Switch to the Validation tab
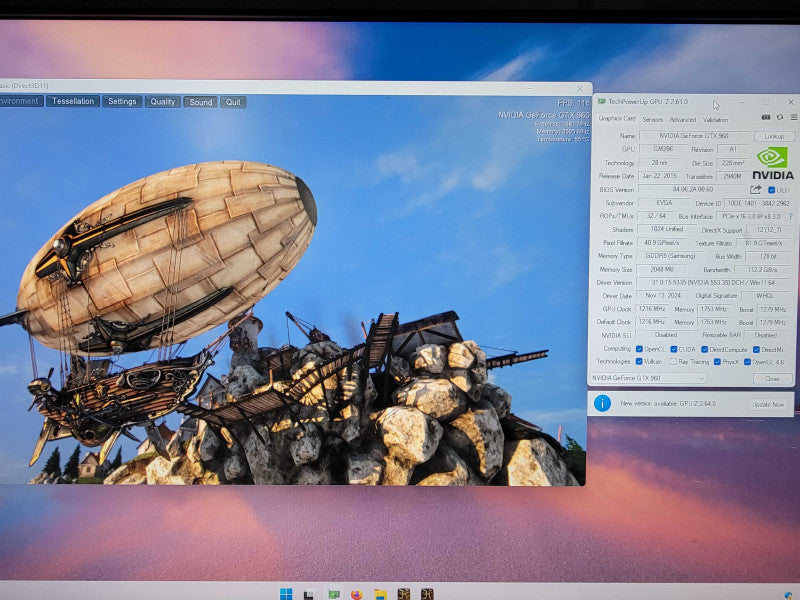This screenshot has height=600, width=800. 715,119
